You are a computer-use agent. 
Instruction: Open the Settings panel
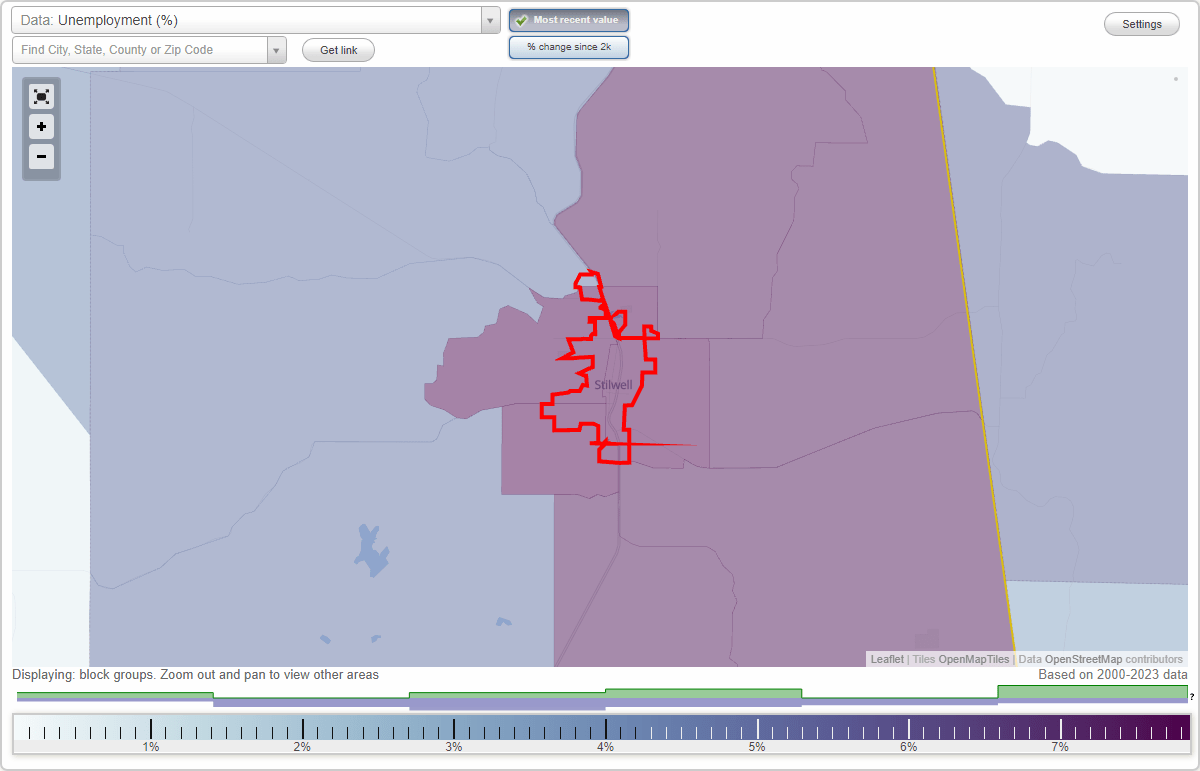(x=1141, y=23)
